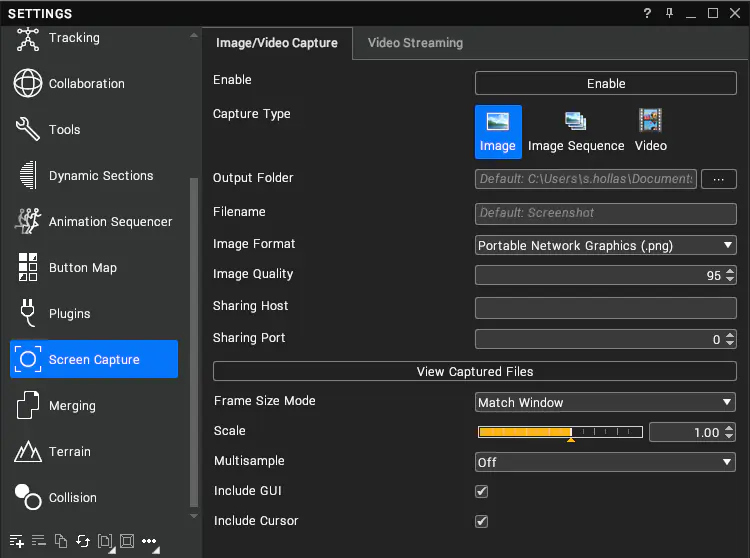The width and height of the screenshot is (750, 558).
Task: Click the bracketed page icon in bottom toolbar
Action: click(105, 541)
